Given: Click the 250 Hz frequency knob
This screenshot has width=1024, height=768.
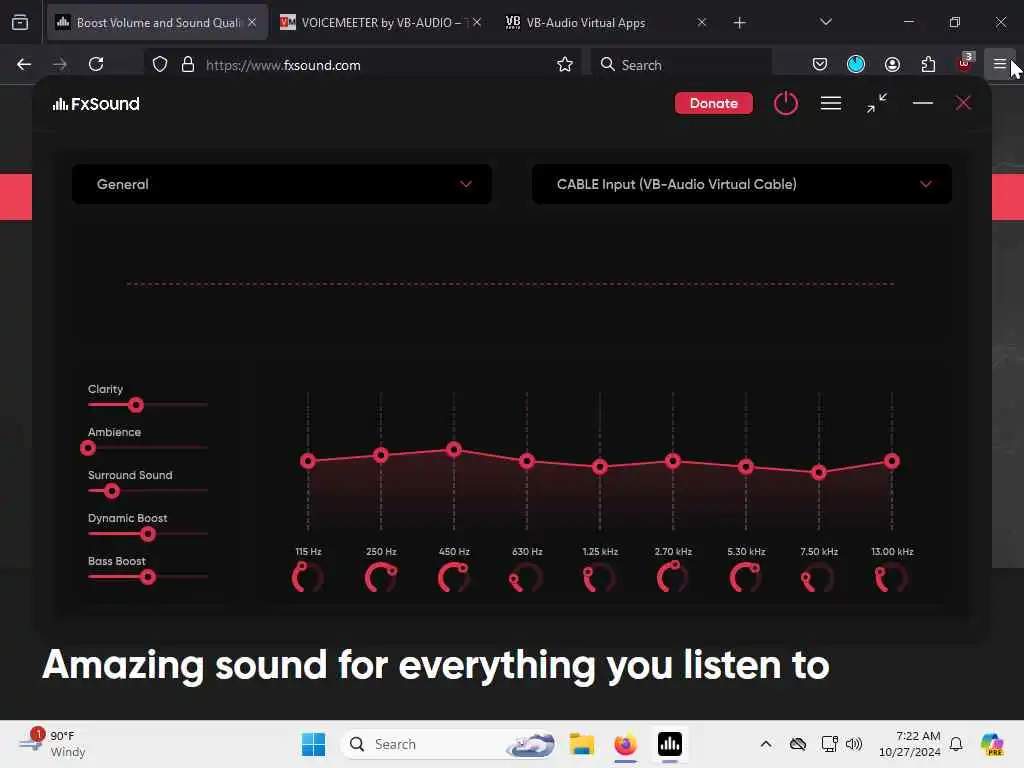Looking at the screenshot, I should (381, 578).
